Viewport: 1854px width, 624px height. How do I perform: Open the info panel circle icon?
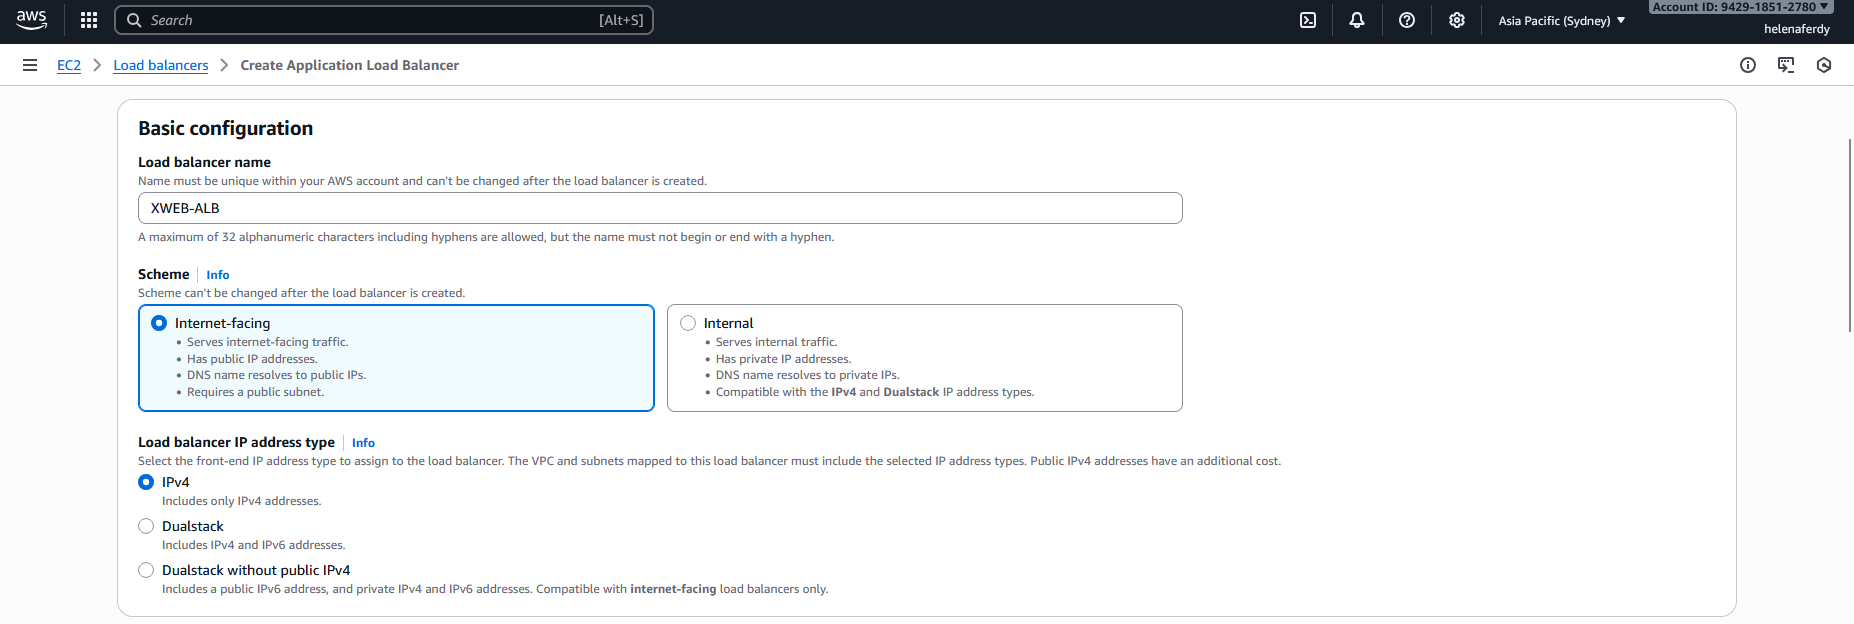[1748, 65]
